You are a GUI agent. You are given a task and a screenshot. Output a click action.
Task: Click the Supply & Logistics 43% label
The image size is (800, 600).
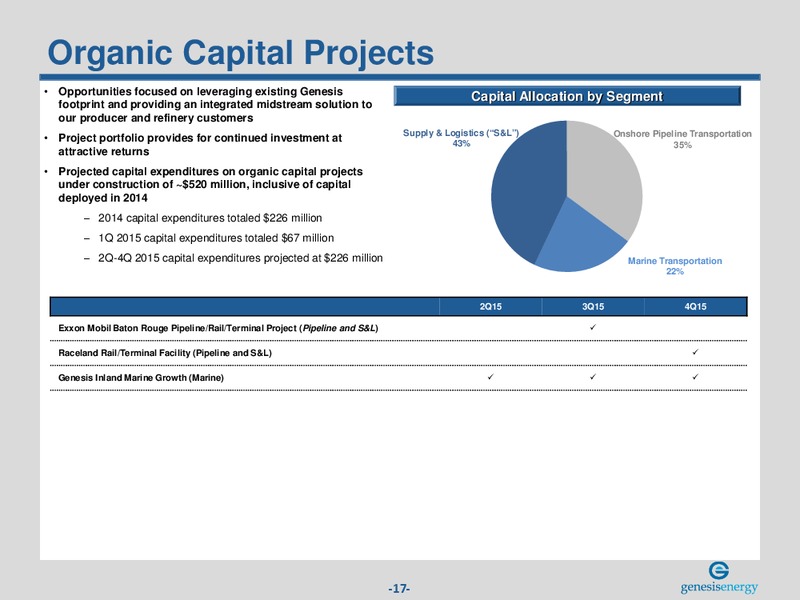click(x=461, y=138)
